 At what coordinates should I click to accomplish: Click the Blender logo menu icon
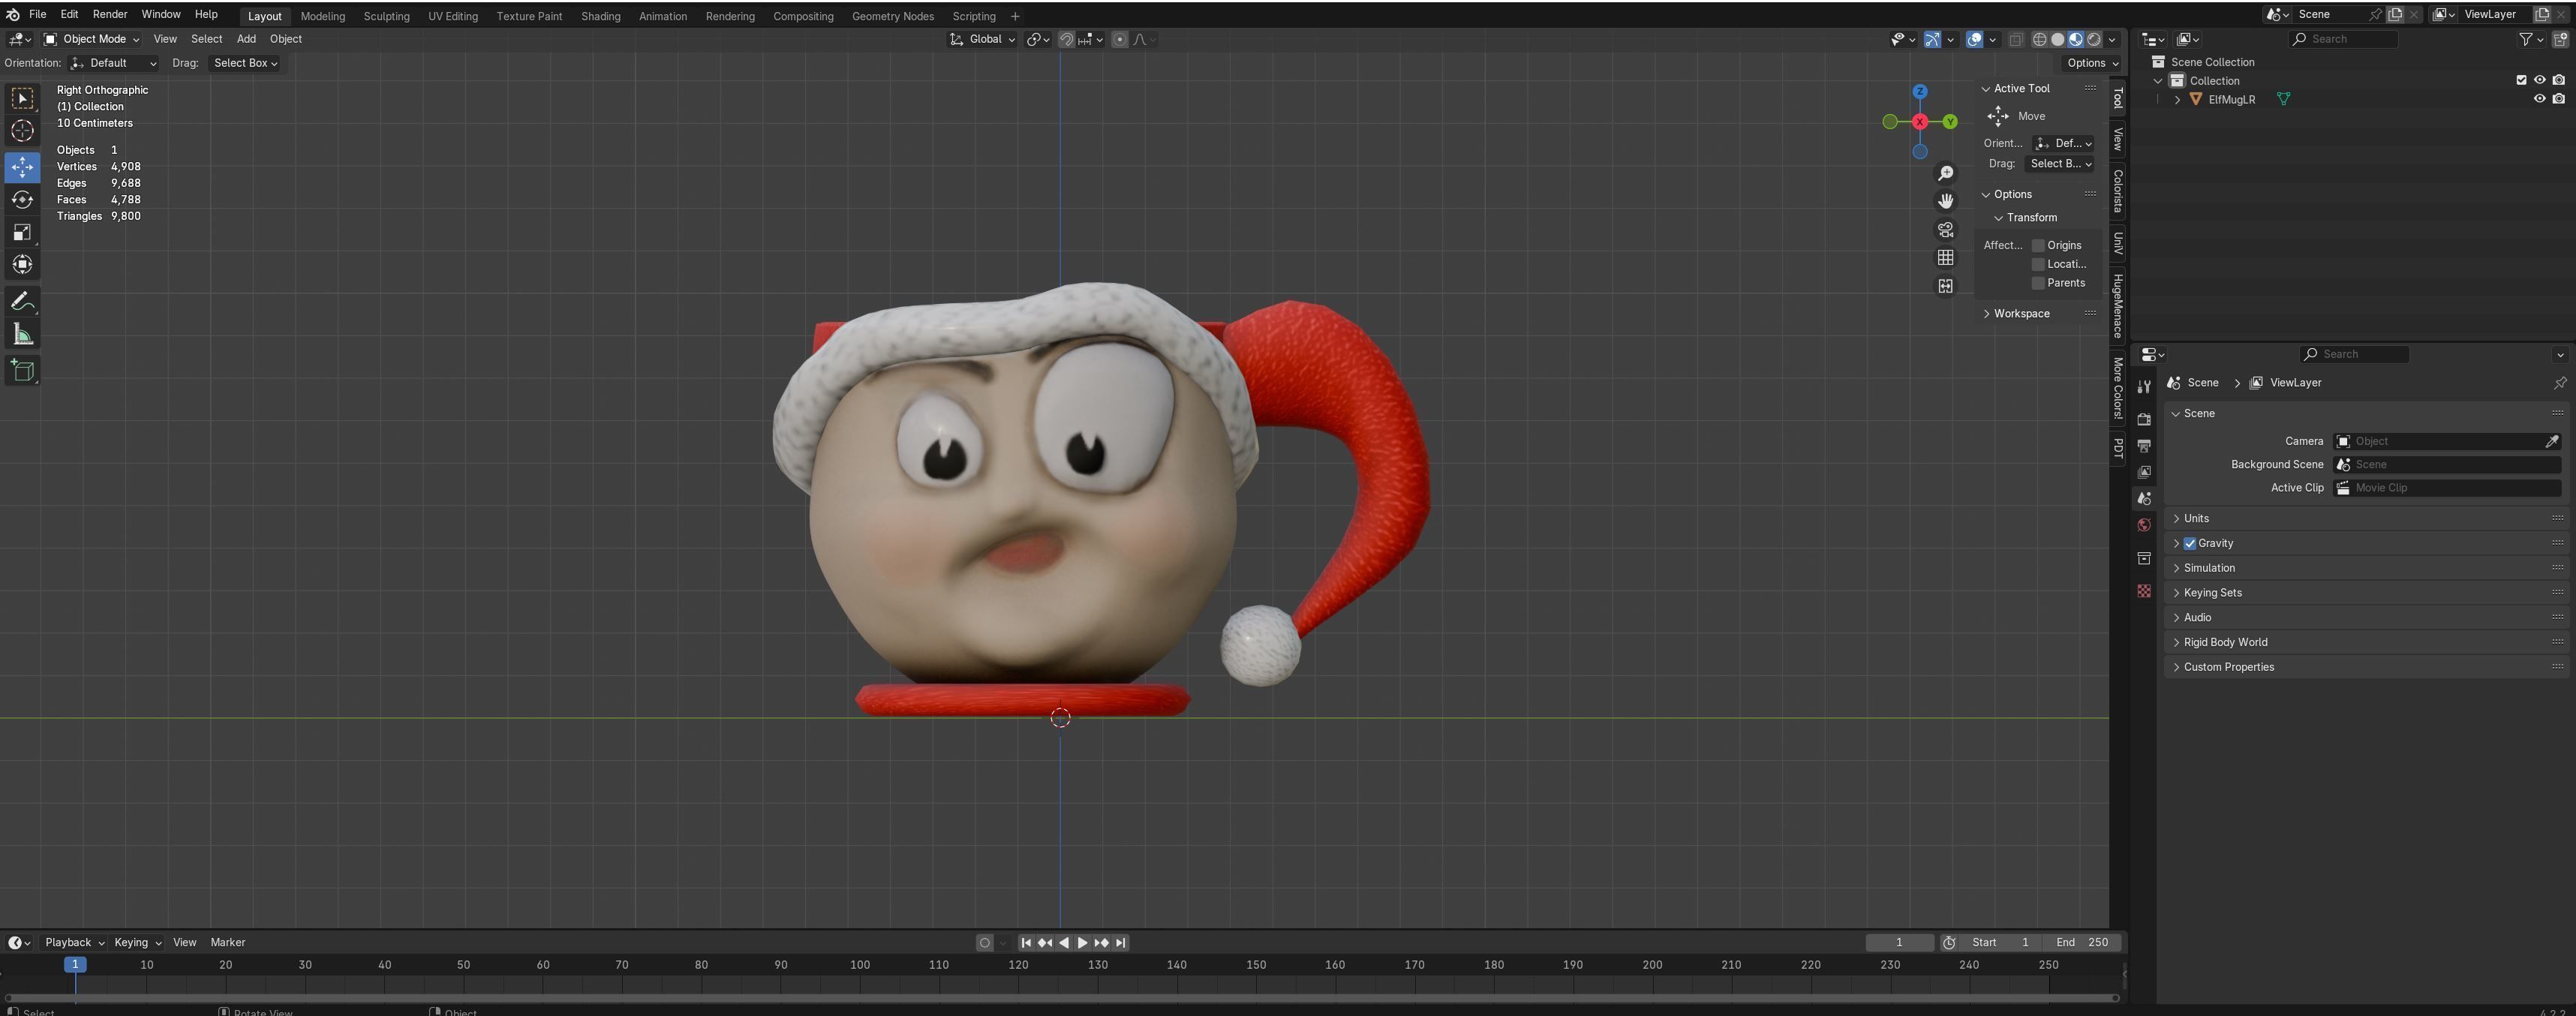point(13,15)
